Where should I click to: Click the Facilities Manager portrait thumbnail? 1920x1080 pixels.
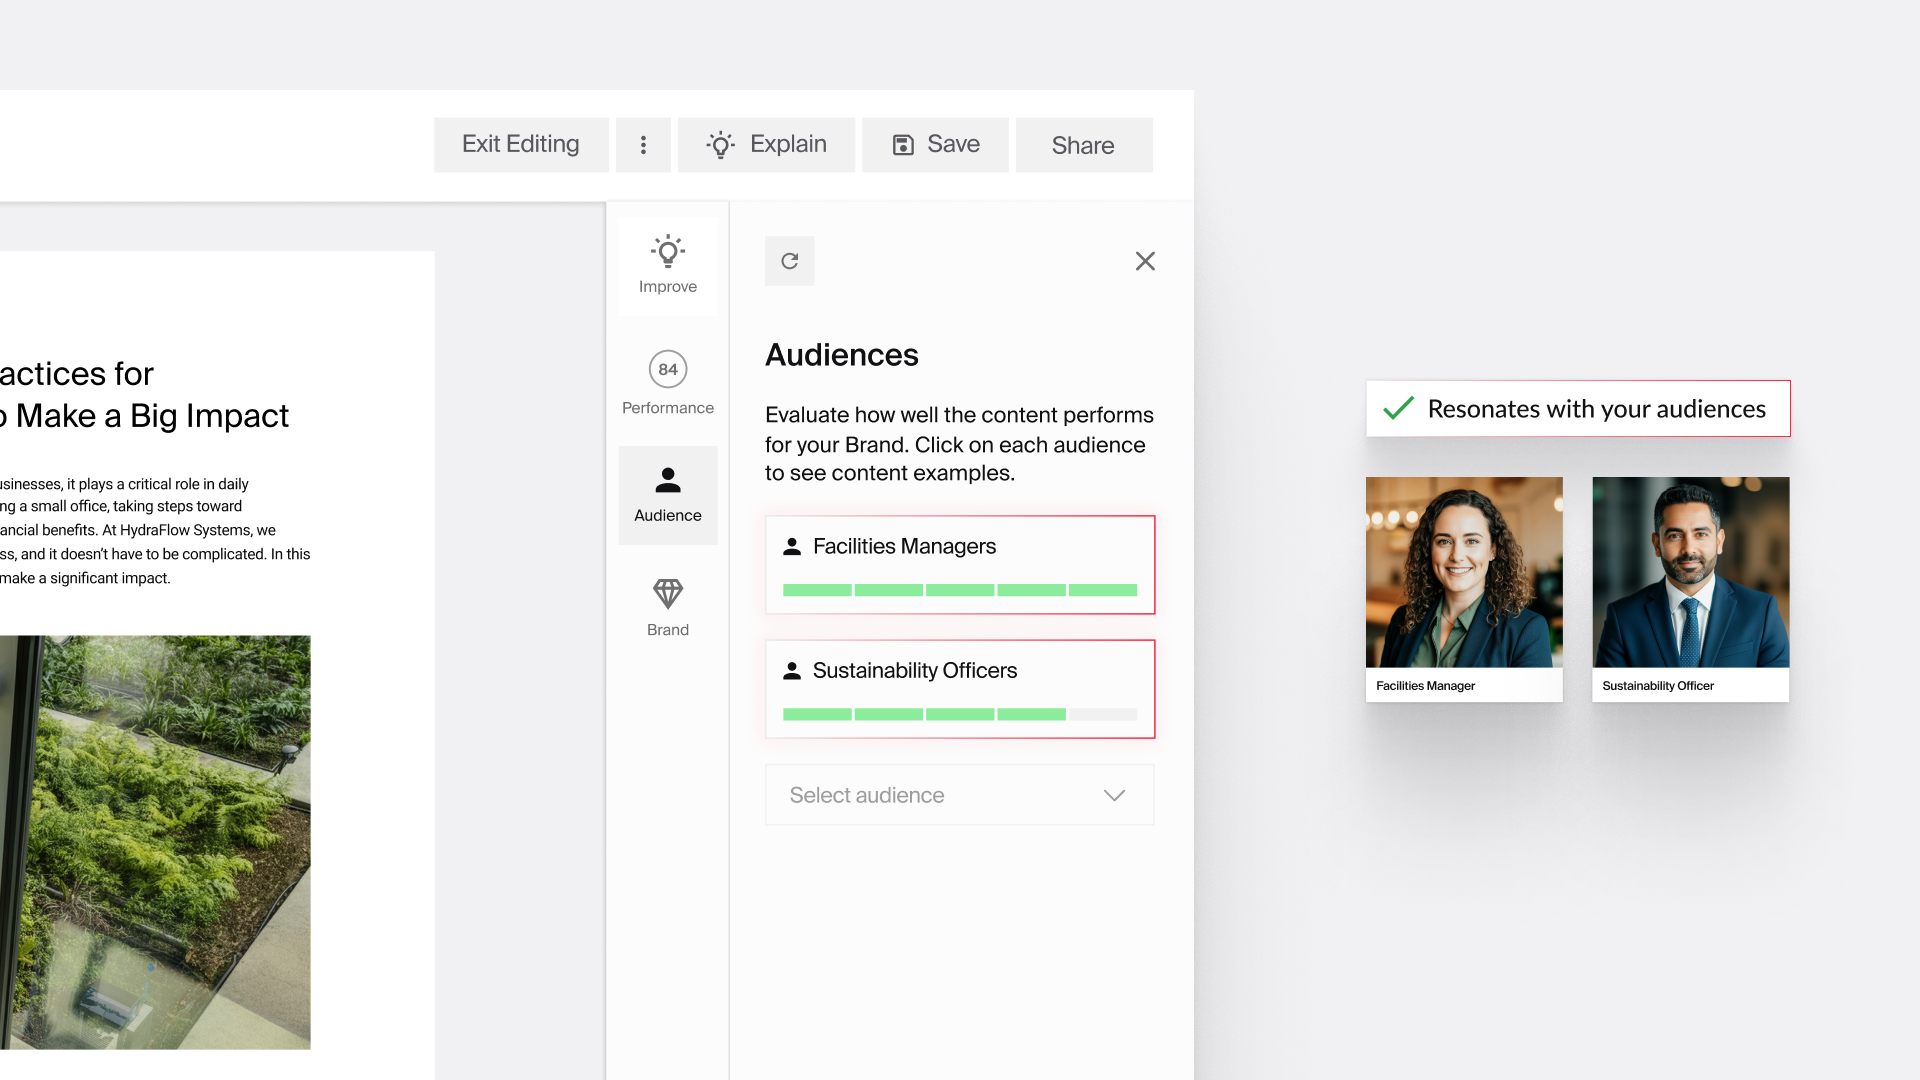coord(1464,573)
